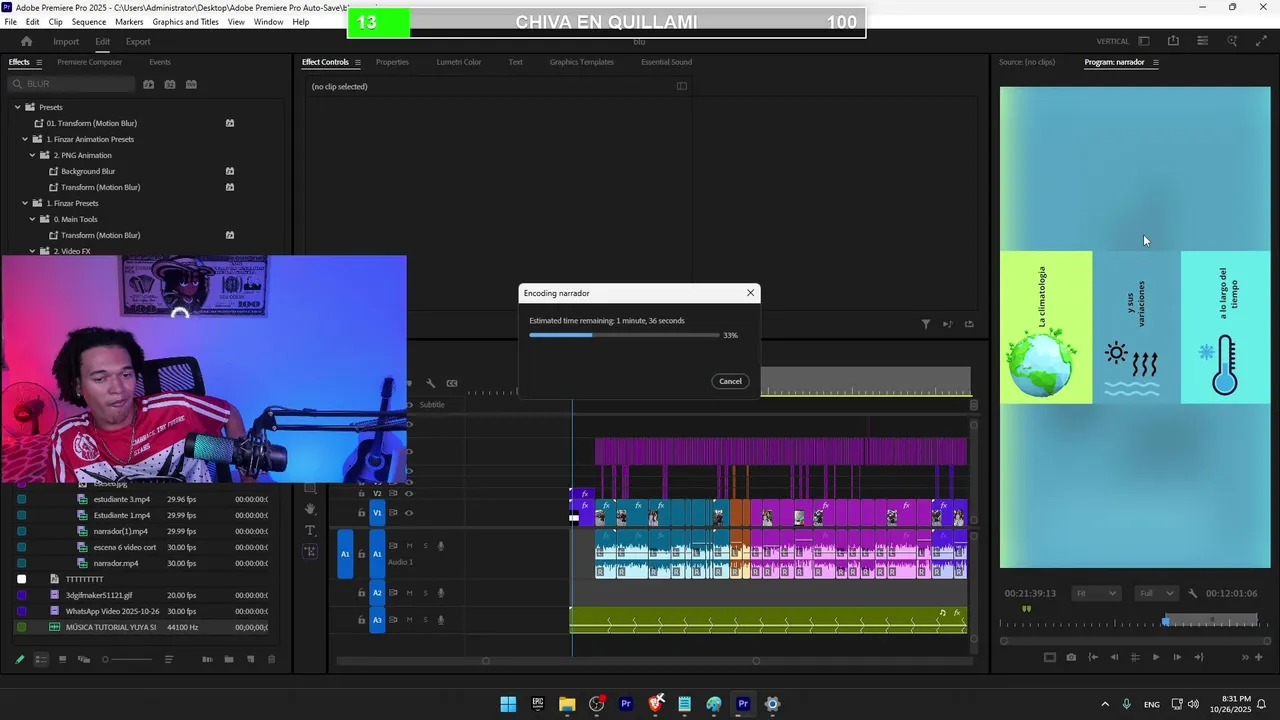This screenshot has height=720, width=1280.
Task: Click the accelerated effects filter icon
Action: point(148,84)
